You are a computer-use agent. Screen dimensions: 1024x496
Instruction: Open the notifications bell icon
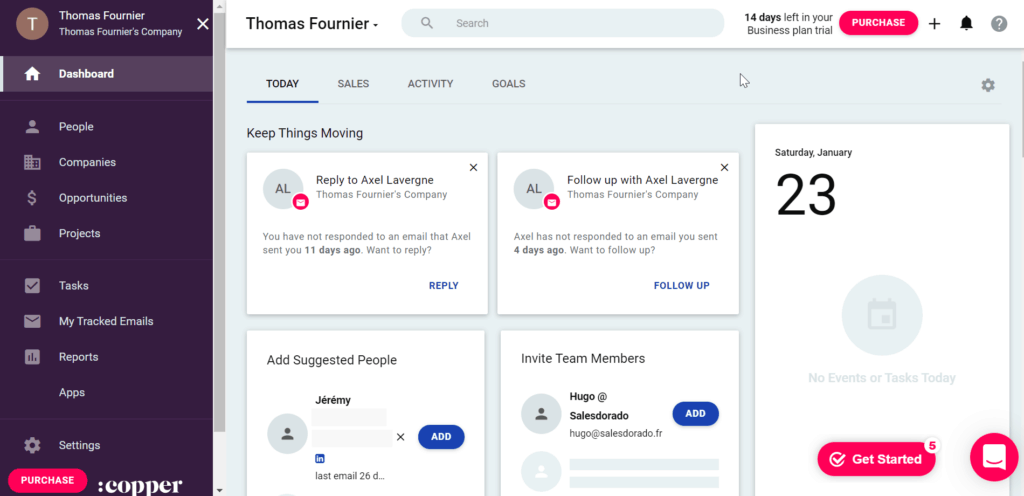point(966,23)
